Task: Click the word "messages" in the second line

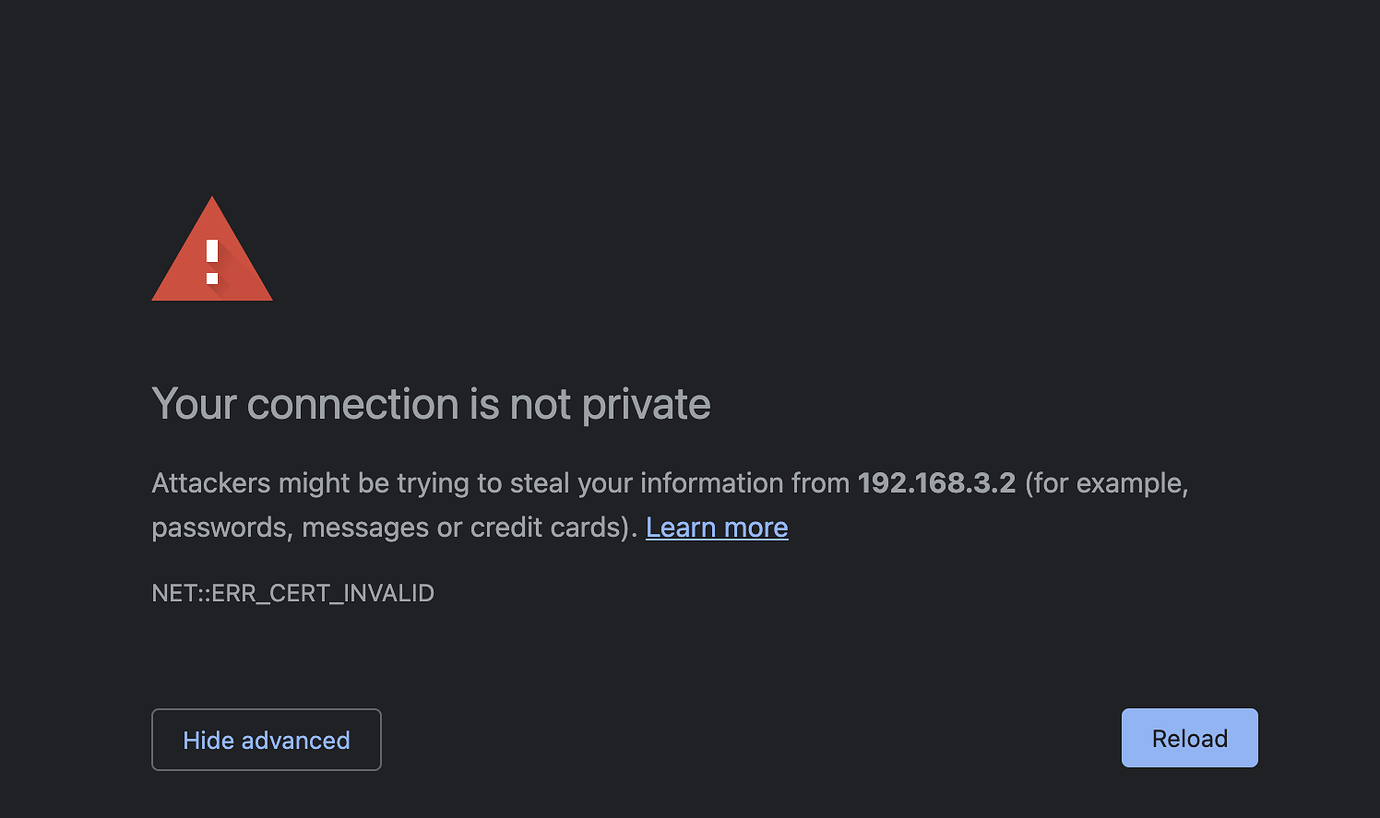Action: coord(365,528)
